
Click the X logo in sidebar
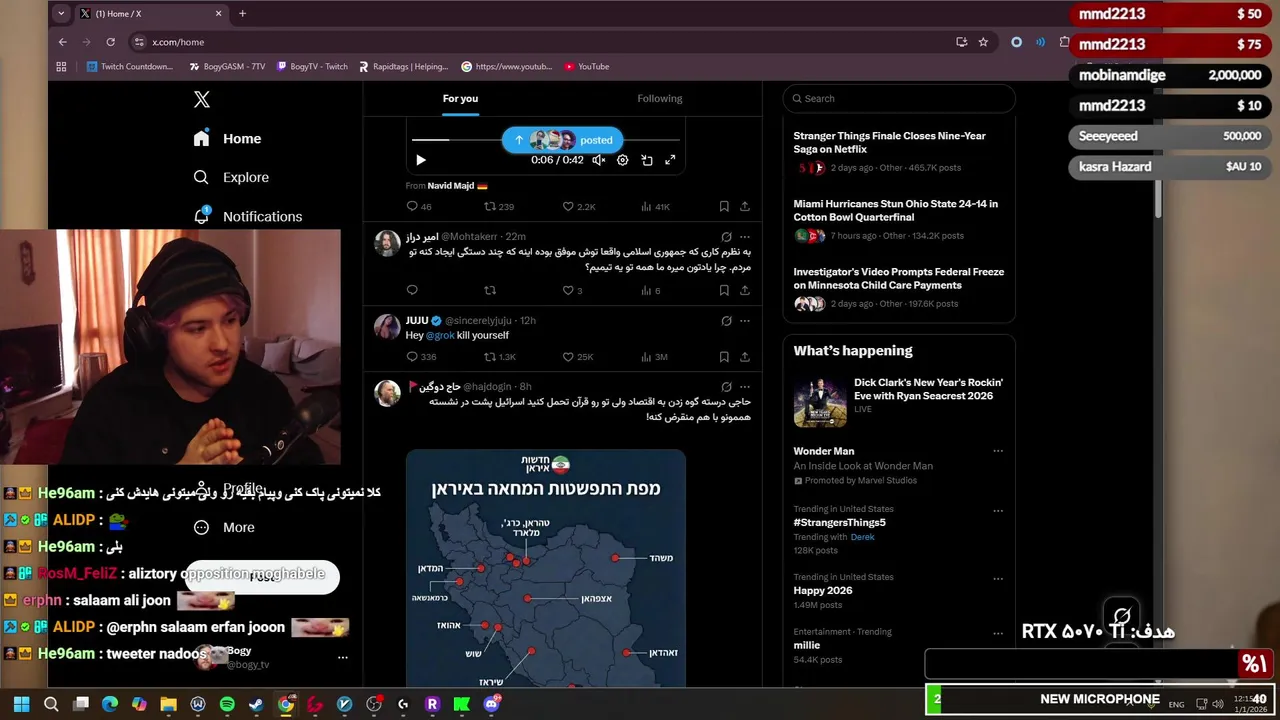(x=202, y=99)
